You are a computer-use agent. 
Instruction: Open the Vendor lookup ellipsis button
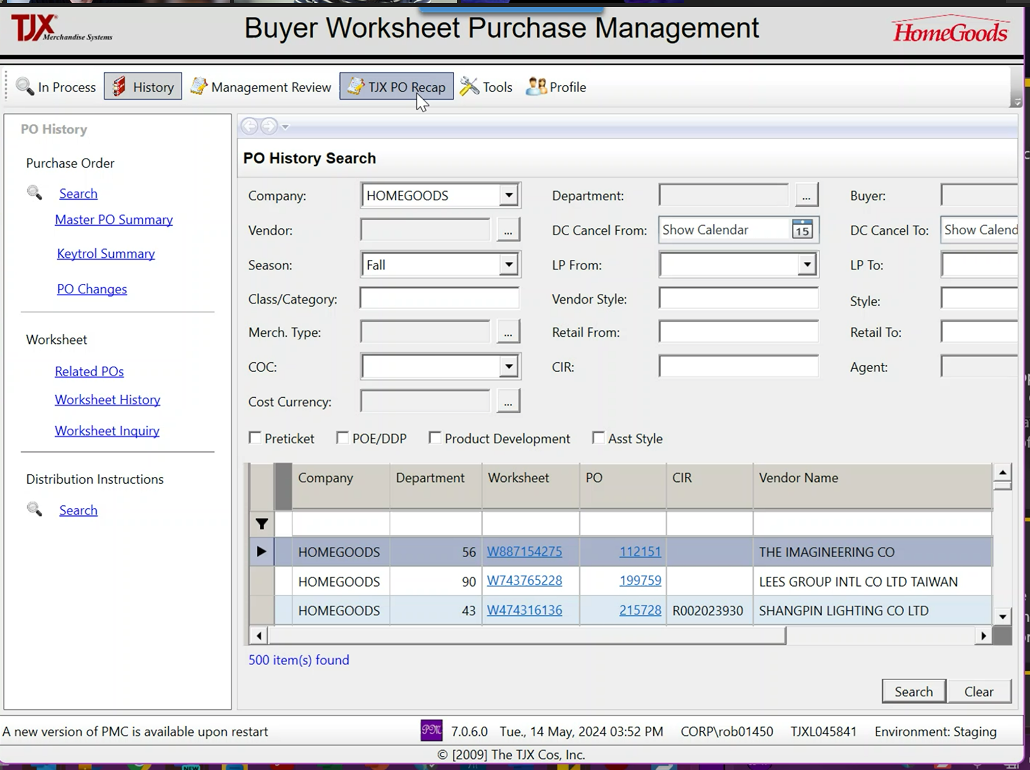click(508, 230)
